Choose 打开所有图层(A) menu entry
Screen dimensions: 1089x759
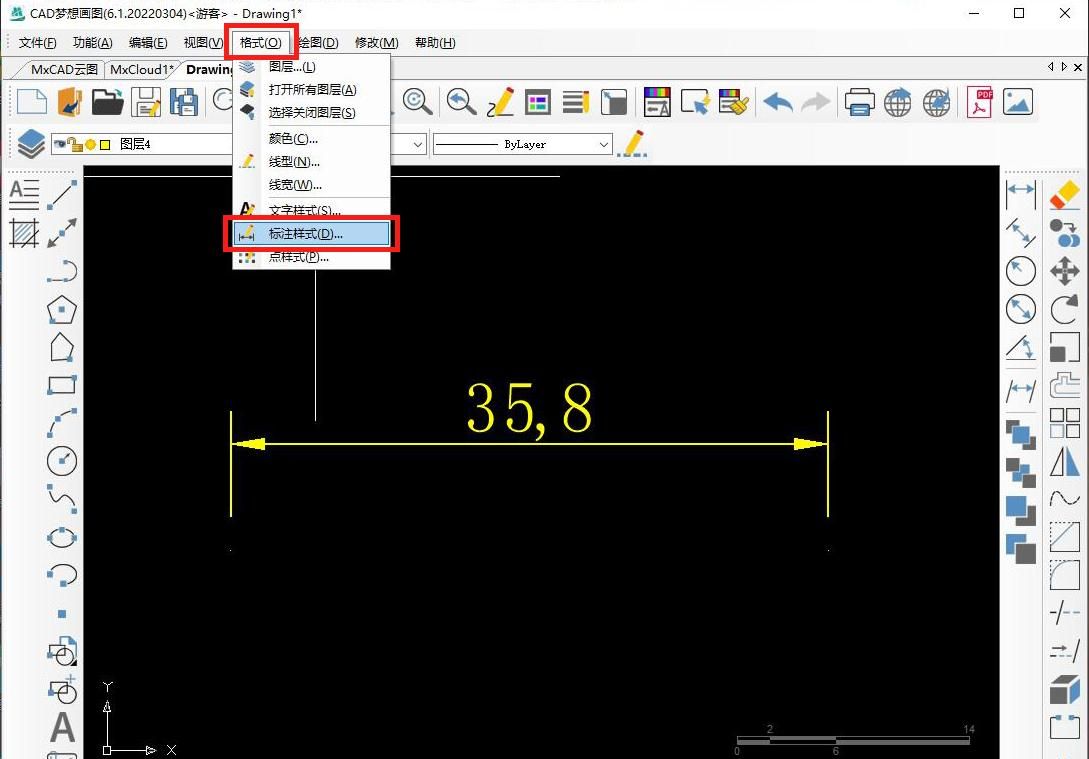coord(311,90)
